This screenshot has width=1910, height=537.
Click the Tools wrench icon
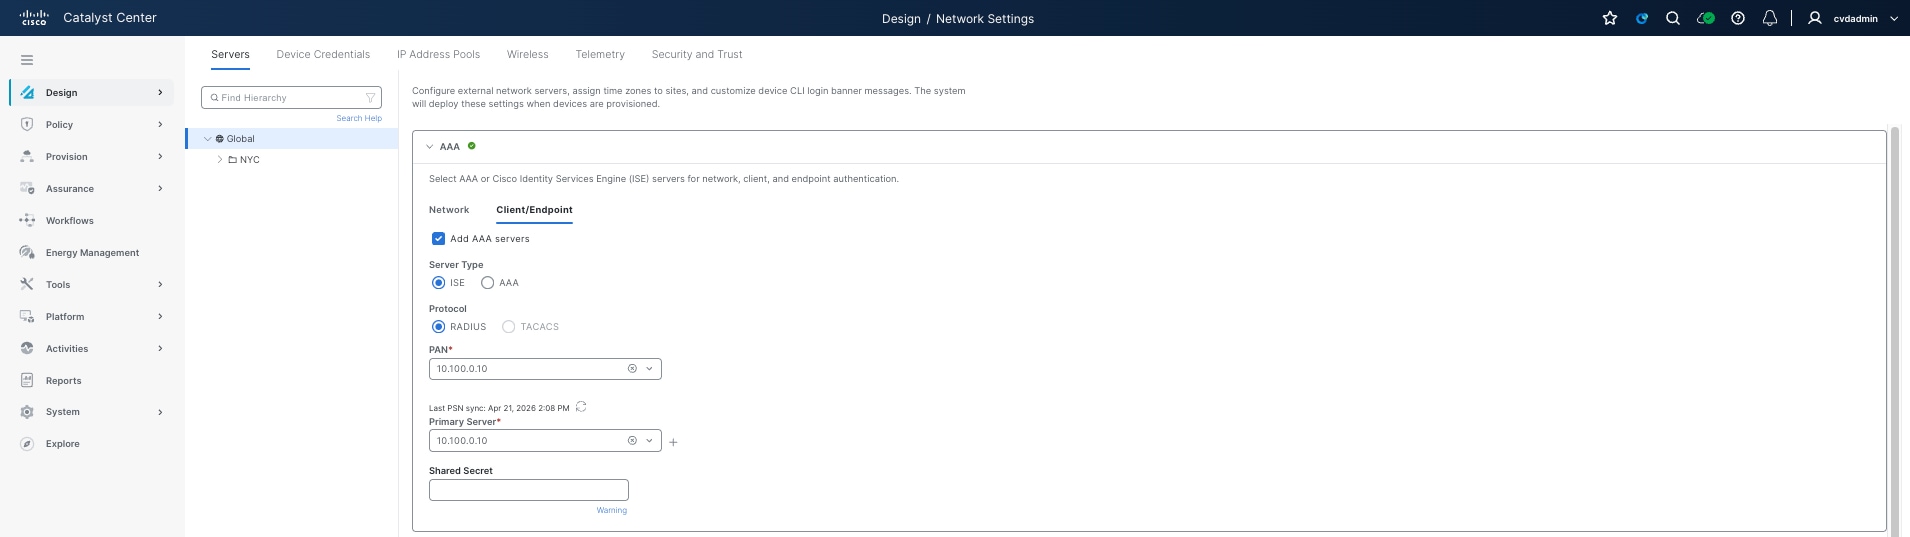point(27,284)
